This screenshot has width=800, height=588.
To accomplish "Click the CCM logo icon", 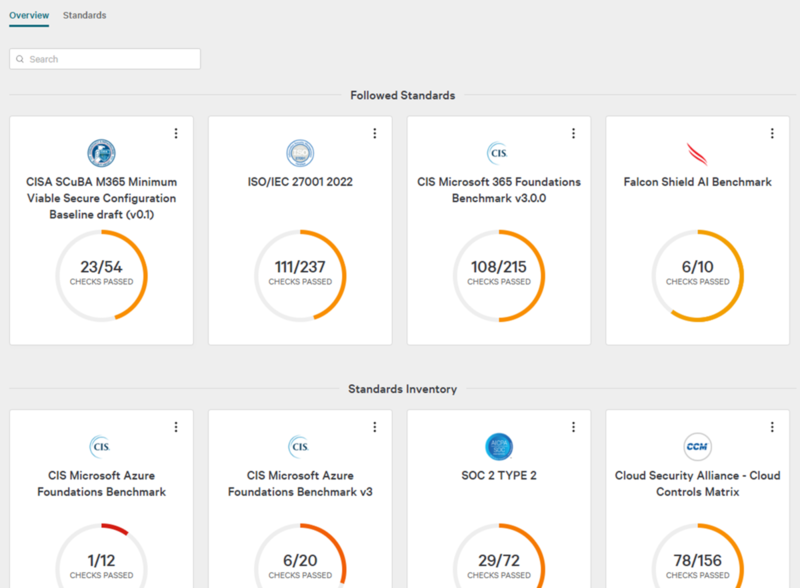I will click(x=697, y=447).
